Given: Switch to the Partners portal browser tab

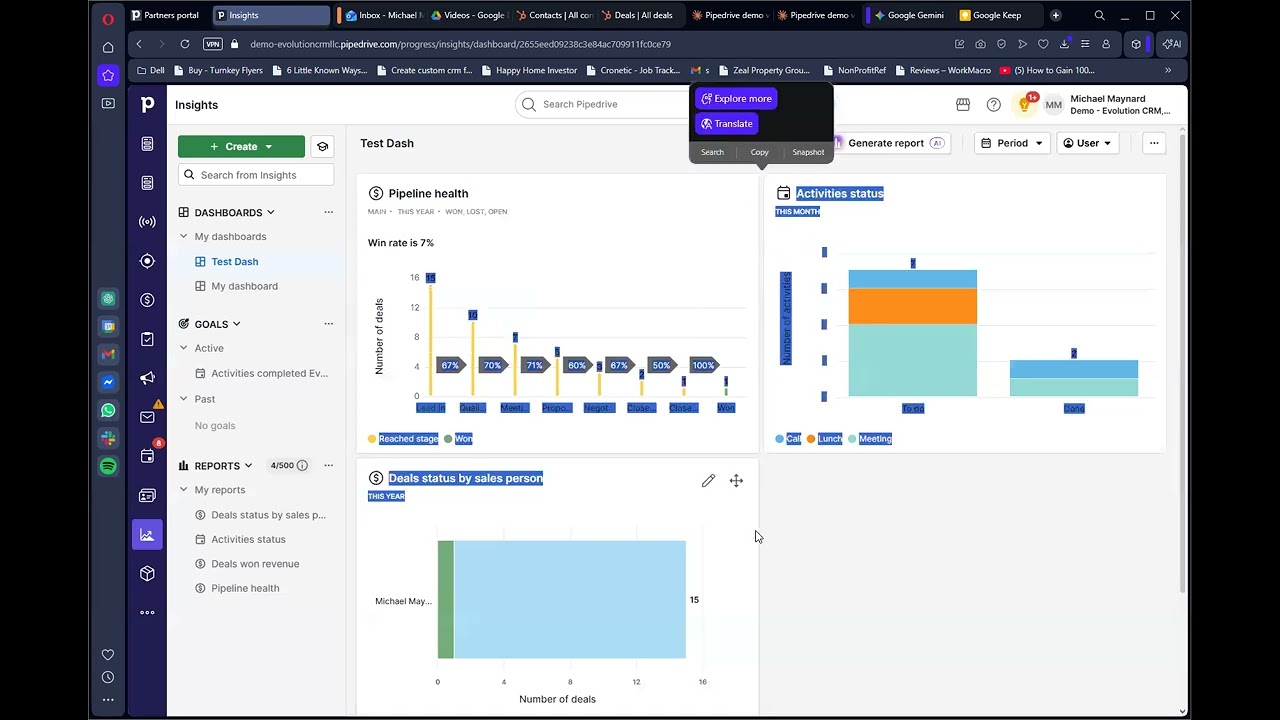Looking at the screenshot, I should pyautogui.click(x=165, y=15).
